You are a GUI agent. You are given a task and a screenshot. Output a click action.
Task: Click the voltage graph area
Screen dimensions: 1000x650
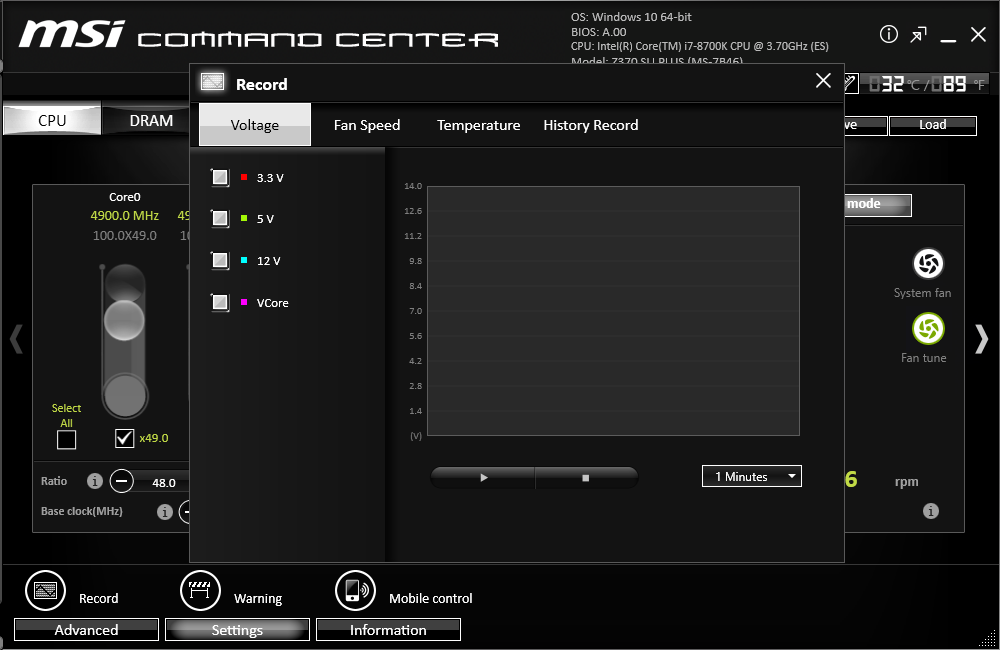613,311
